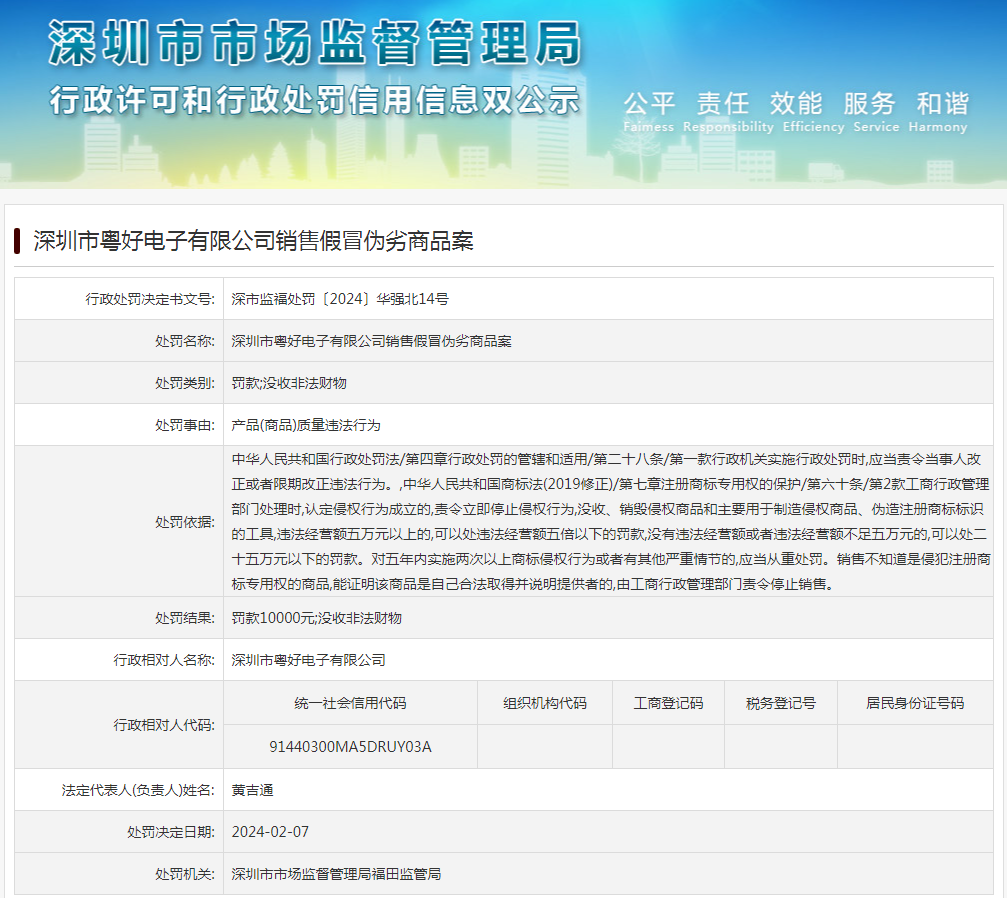Viewport: 1007px width, 898px height.
Task: Select the case heading 深圳市粤好电子有限公司销售假冒伪劣商品案
Action: (253, 241)
